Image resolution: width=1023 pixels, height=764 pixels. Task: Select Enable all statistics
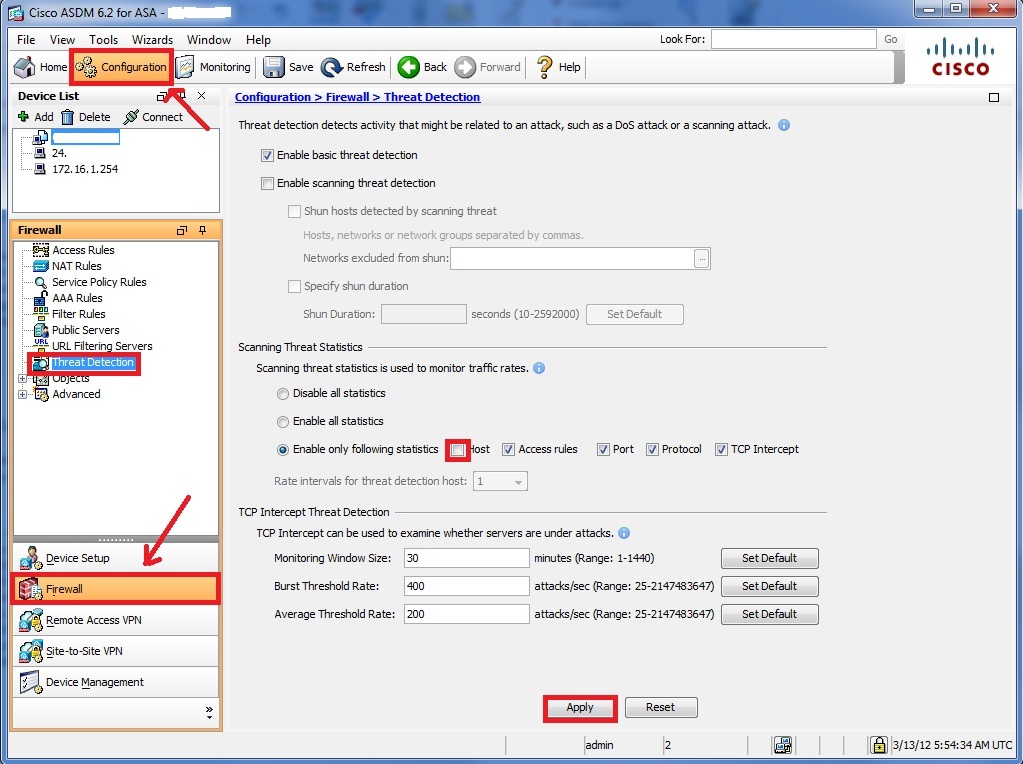(x=282, y=421)
